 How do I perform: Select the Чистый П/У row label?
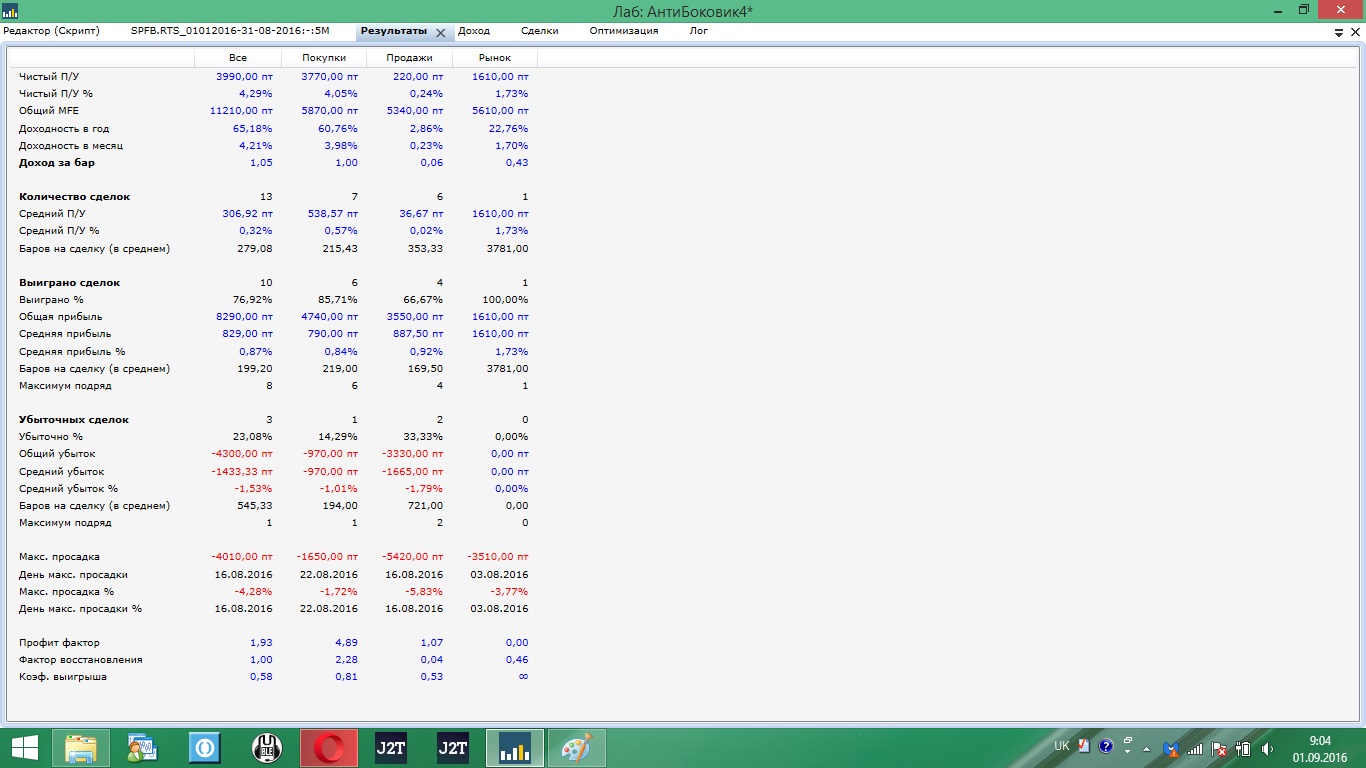tap(50, 76)
